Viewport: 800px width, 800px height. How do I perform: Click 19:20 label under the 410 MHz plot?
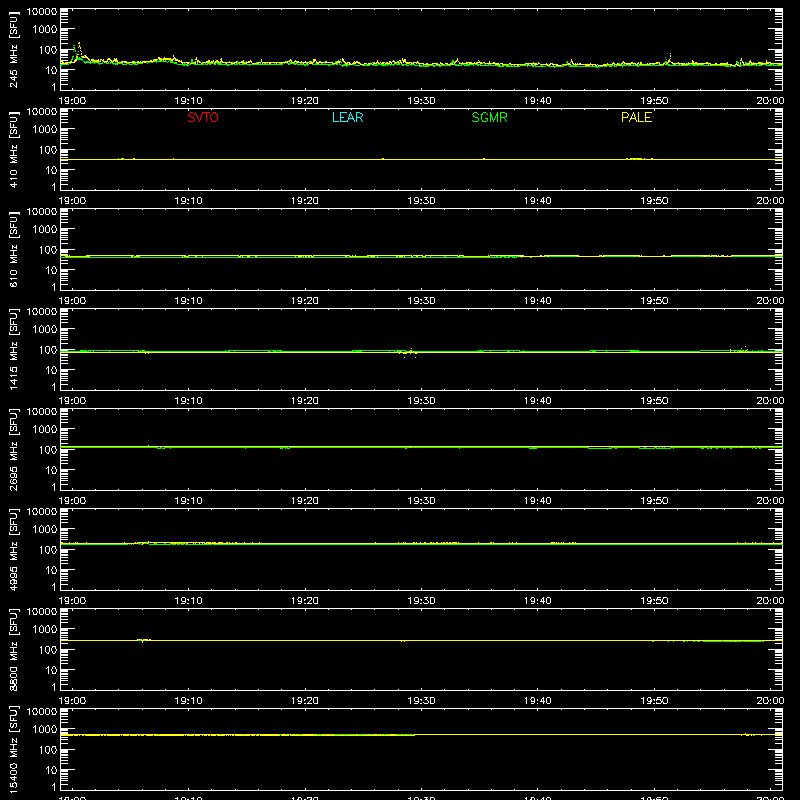(305, 201)
